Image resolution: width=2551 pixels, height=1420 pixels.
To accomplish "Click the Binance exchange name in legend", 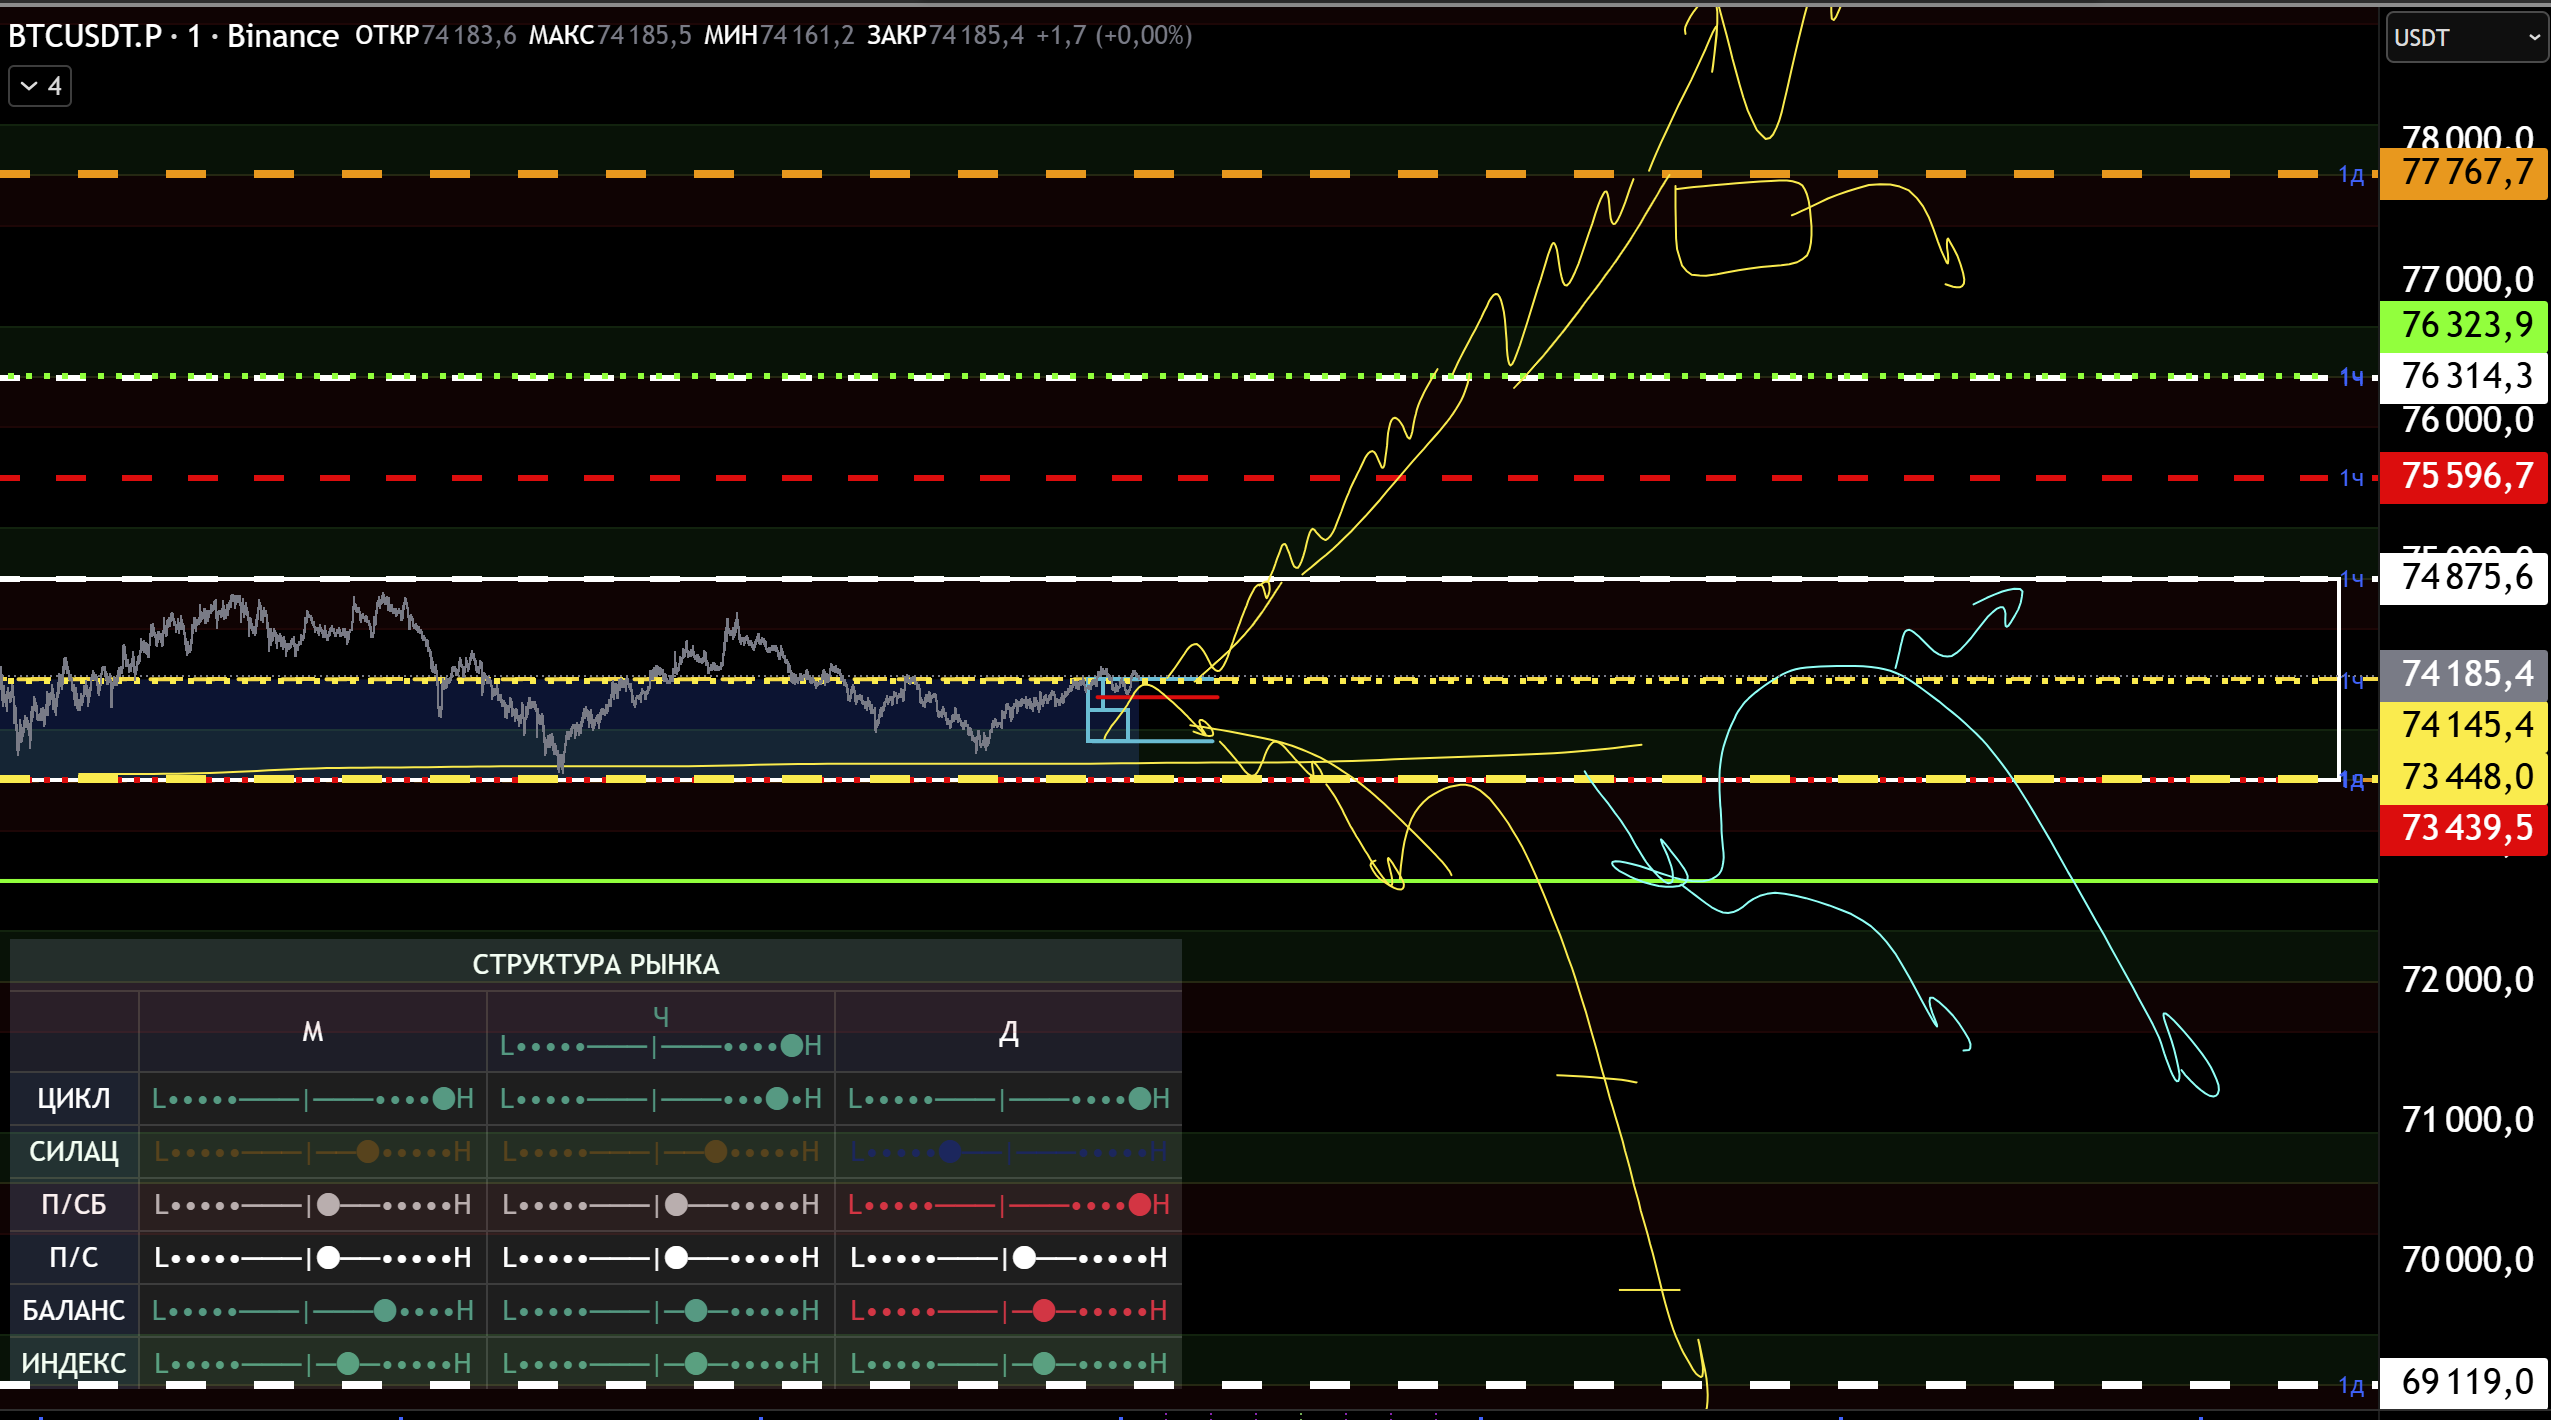I will pyautogui.click(x=282, y=36).
